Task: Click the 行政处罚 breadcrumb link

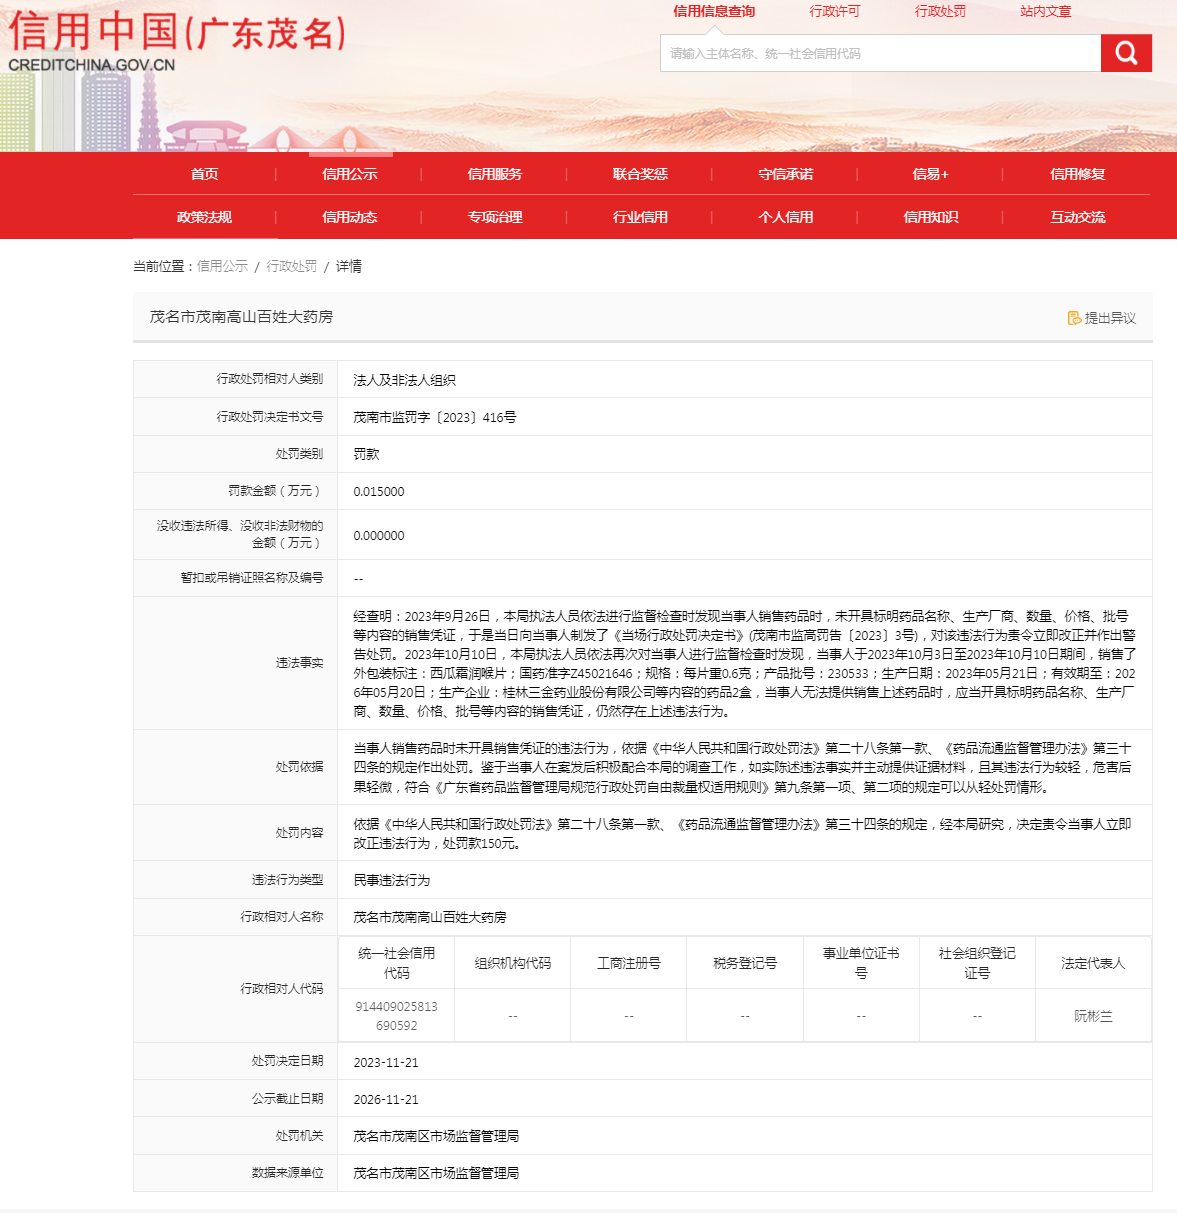Action: click(x=291, y=266)
